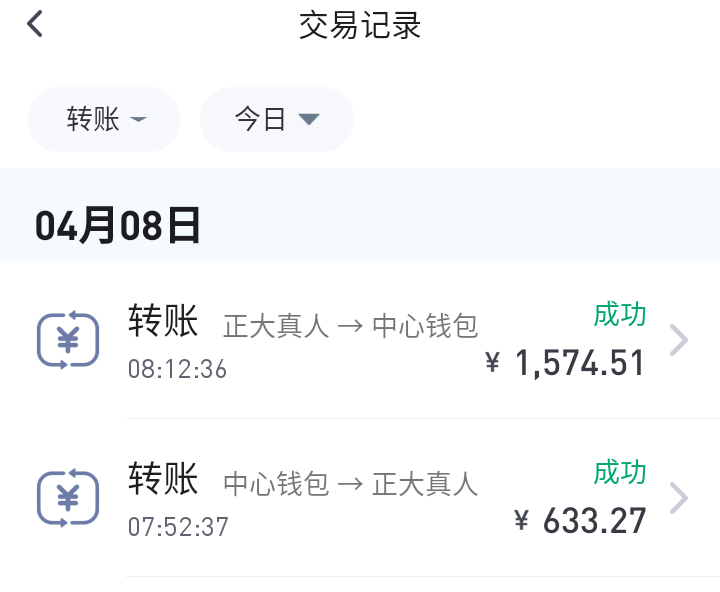The image size is (720, 592).
Task: Open details chevron for the ¥1,574.51 transfer
Action: click(679, 341)
